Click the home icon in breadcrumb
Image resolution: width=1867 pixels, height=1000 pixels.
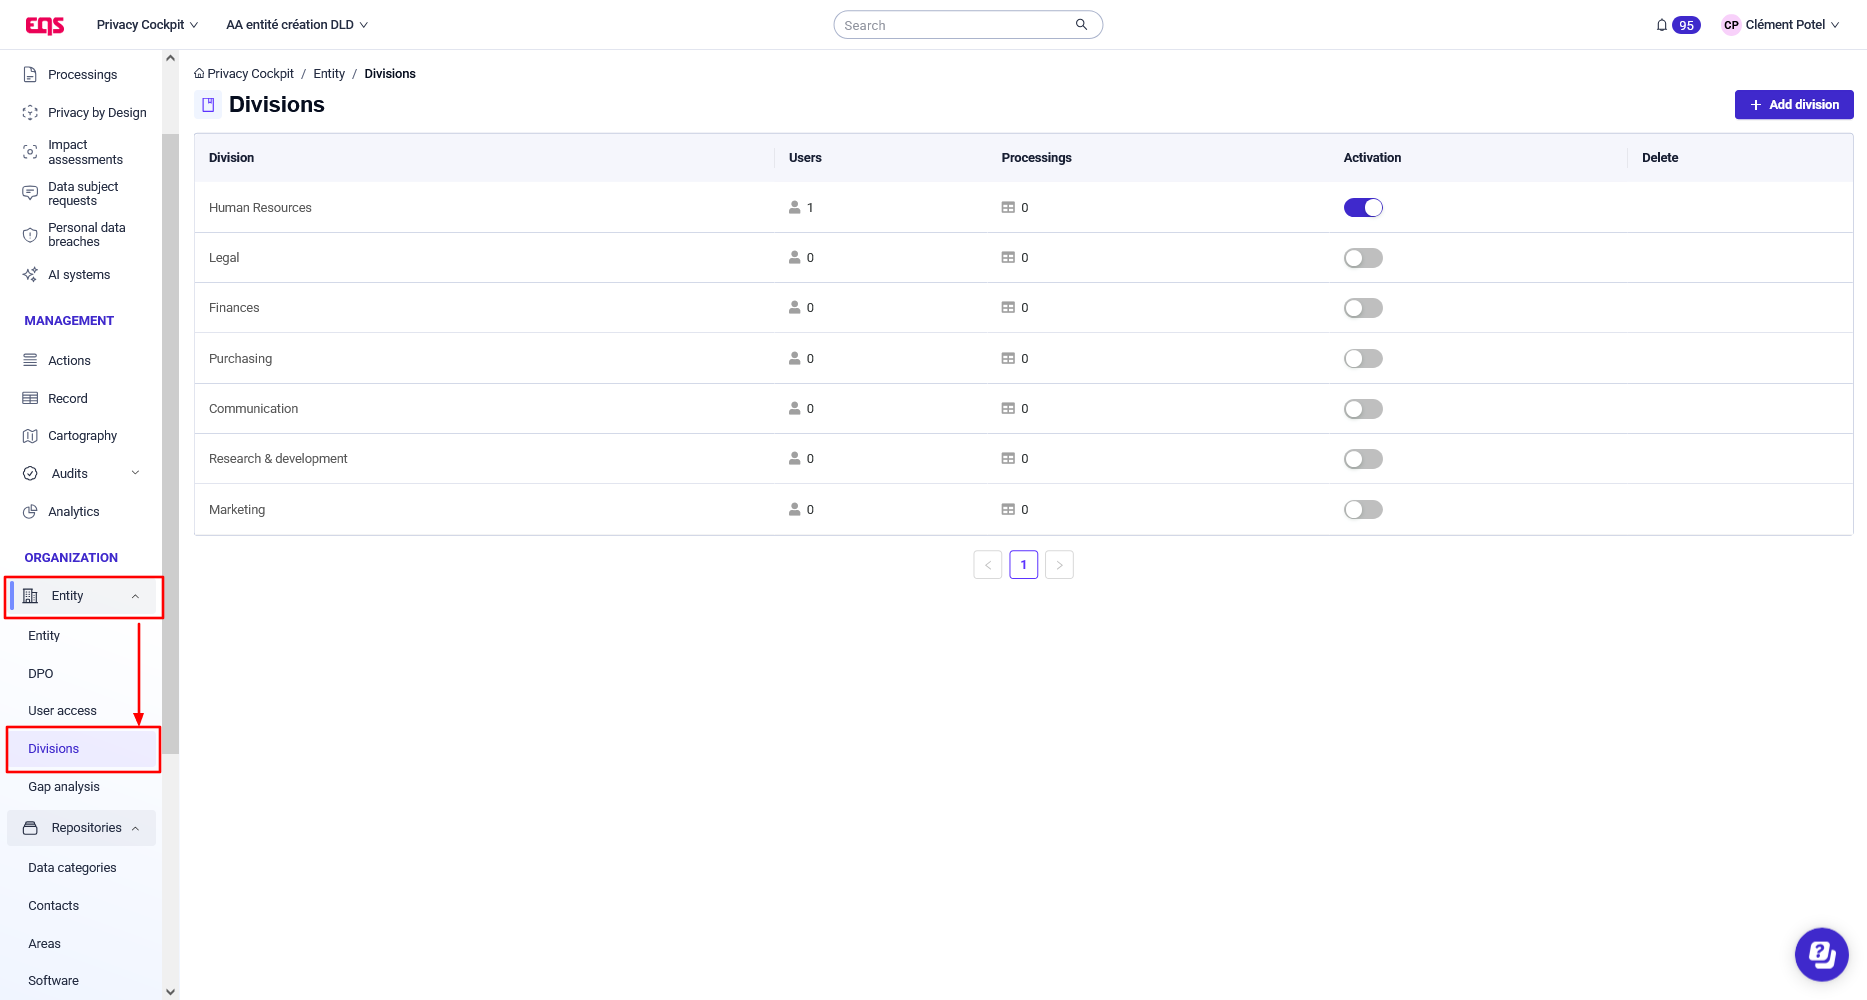pos(199,74)
